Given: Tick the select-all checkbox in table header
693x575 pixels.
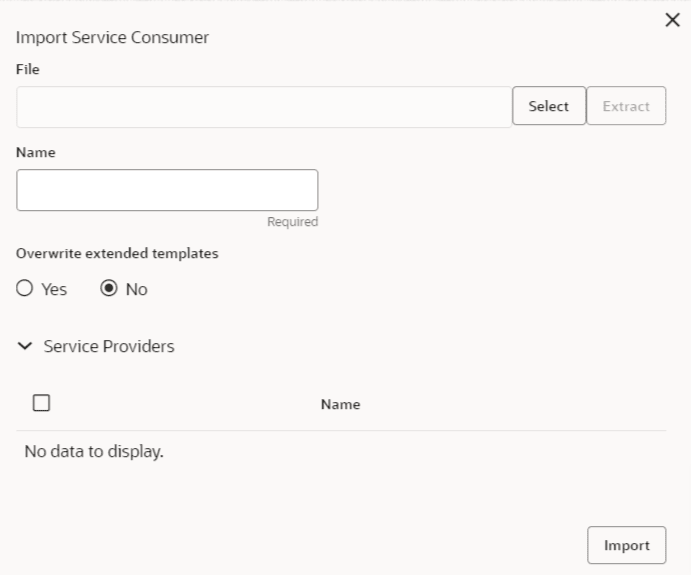Looking at the screenshot, I should pos(41,403).
